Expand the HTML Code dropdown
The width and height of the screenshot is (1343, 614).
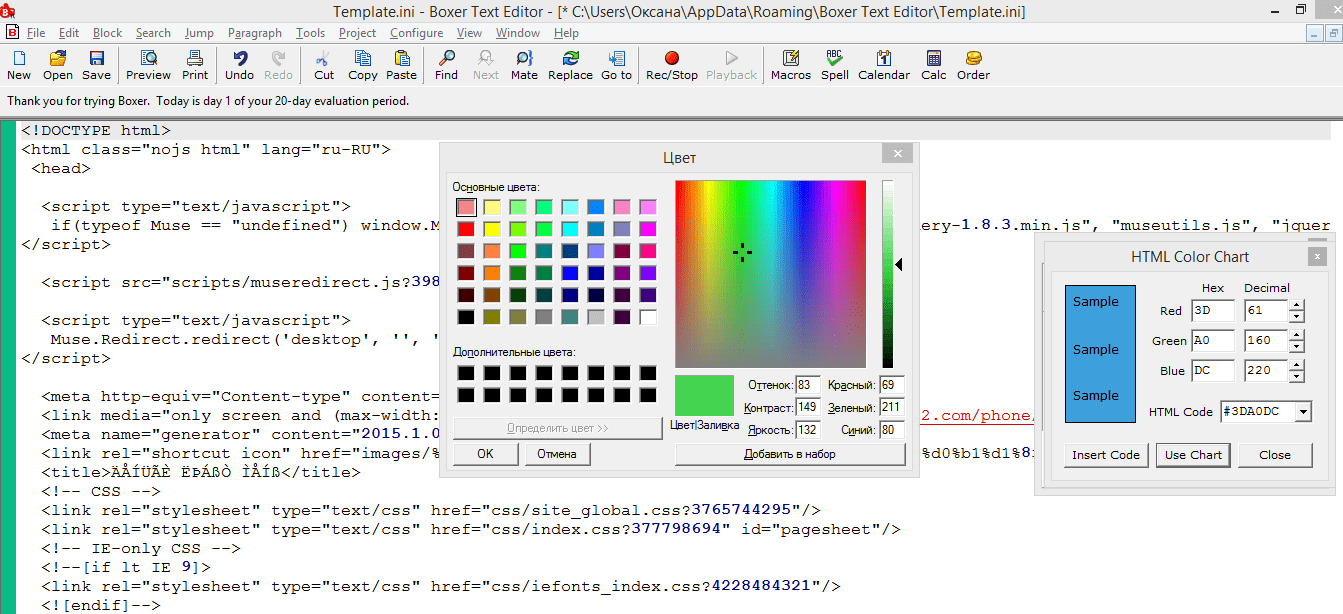click(1302, 412)
